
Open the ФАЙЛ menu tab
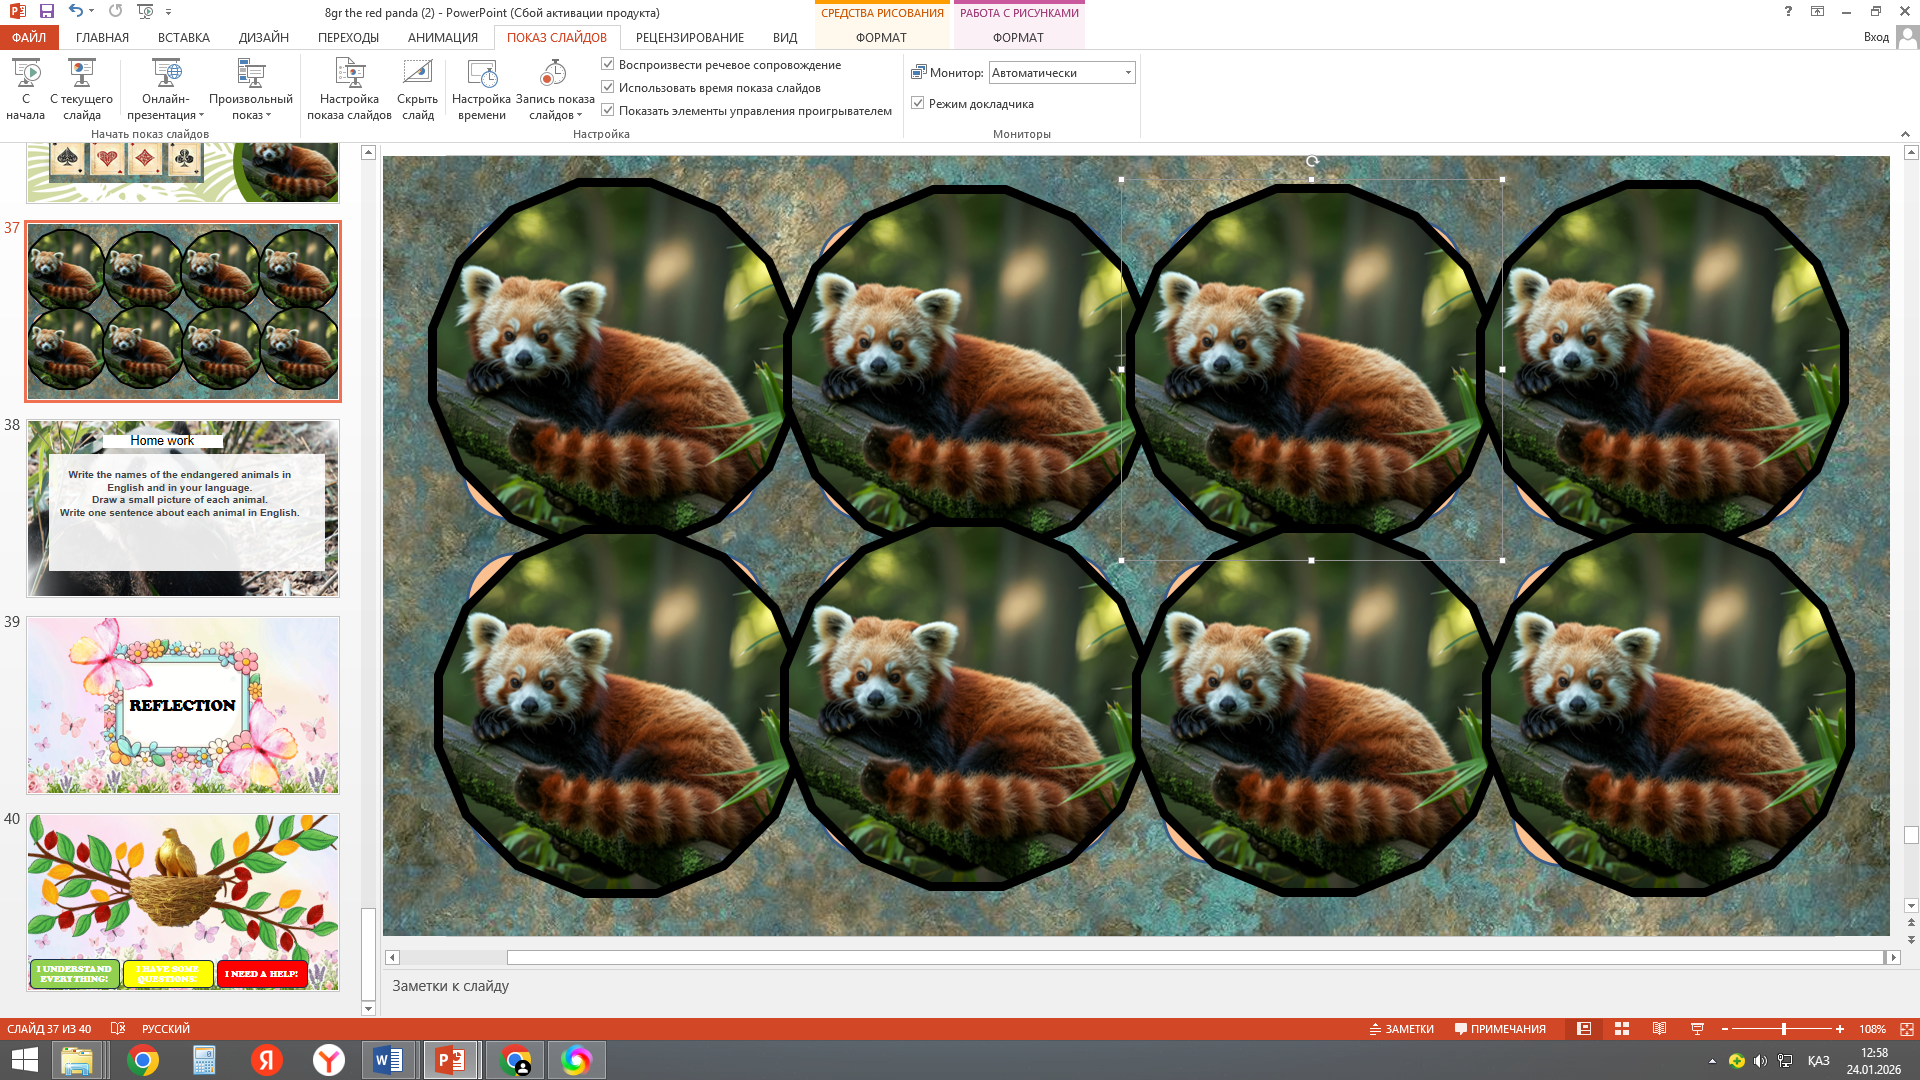29,37
